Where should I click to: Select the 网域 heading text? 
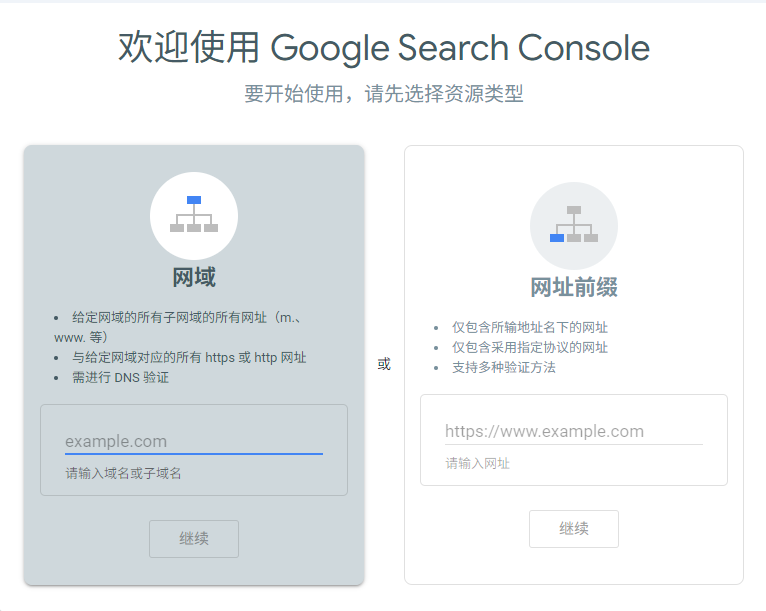tap(194, 277)
